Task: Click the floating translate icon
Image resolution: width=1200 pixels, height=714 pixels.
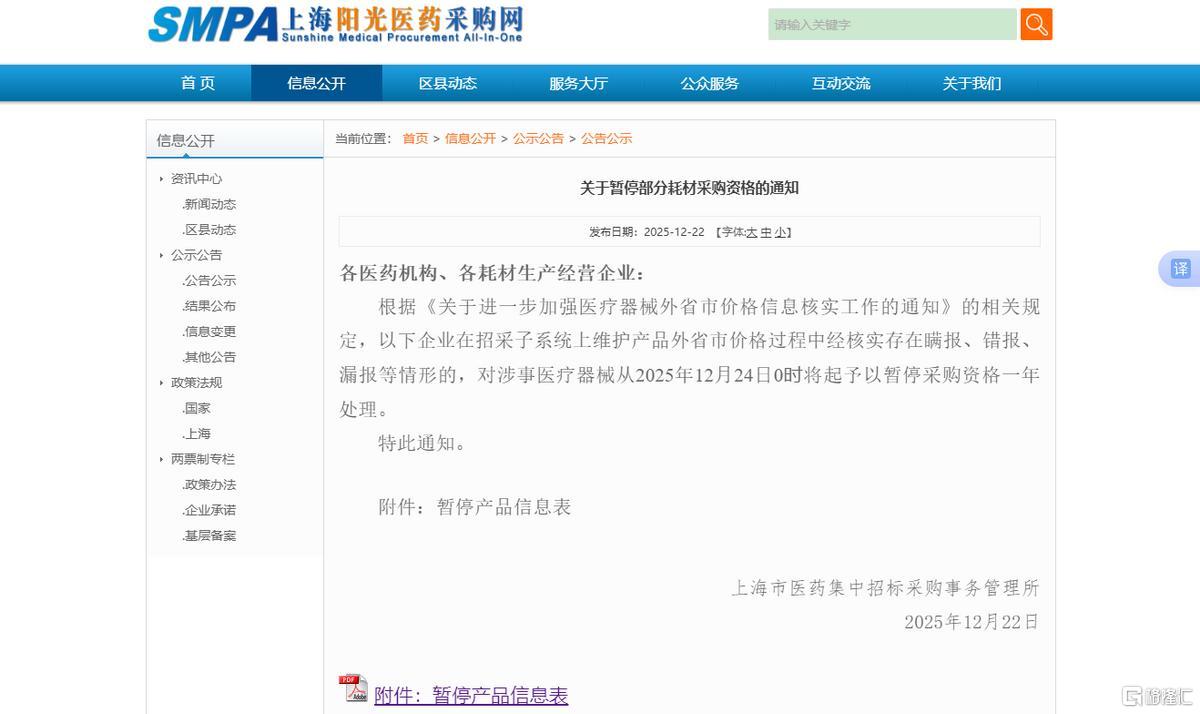Action: (1179, 269)
